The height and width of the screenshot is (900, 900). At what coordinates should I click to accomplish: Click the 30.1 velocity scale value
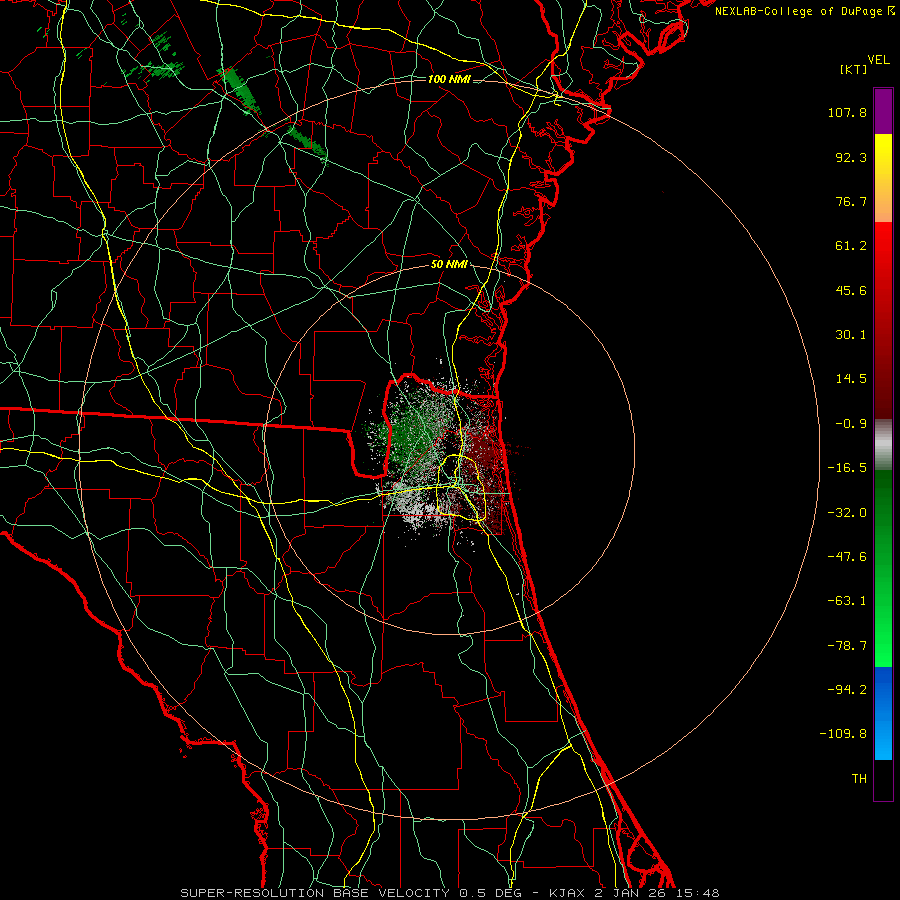point(851,335)
